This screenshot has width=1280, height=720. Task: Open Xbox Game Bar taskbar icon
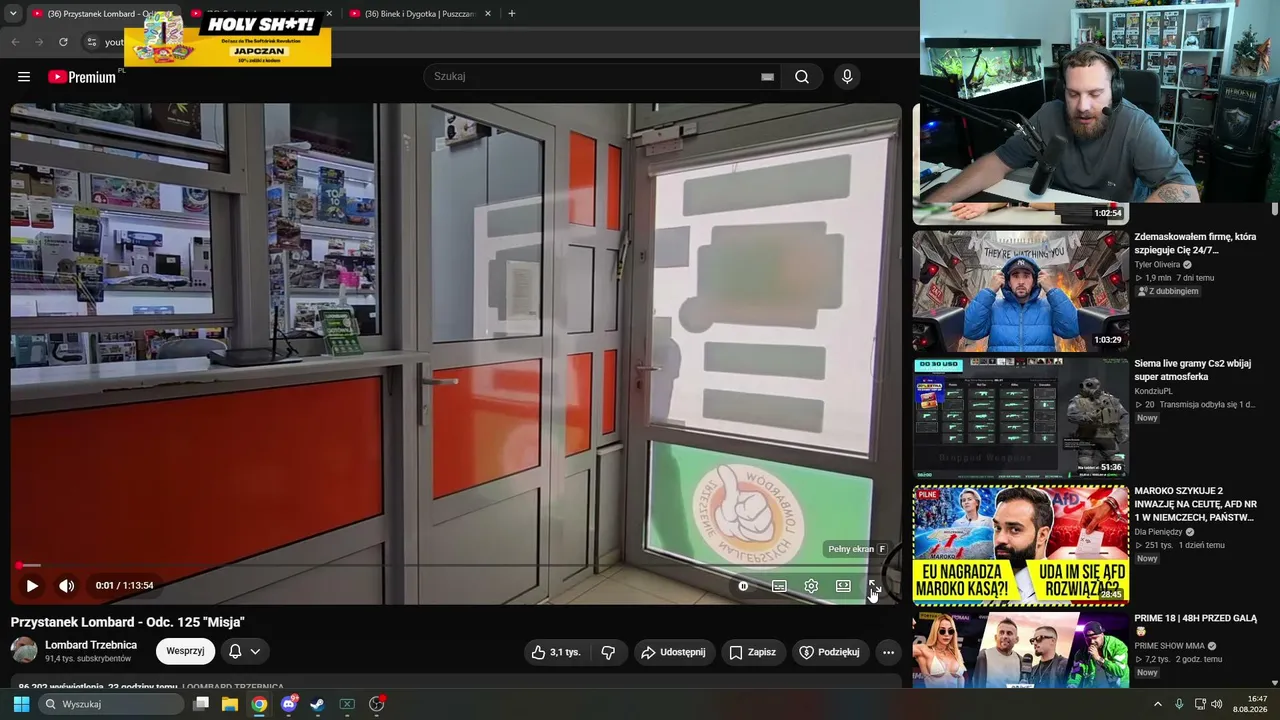(347, 704)
